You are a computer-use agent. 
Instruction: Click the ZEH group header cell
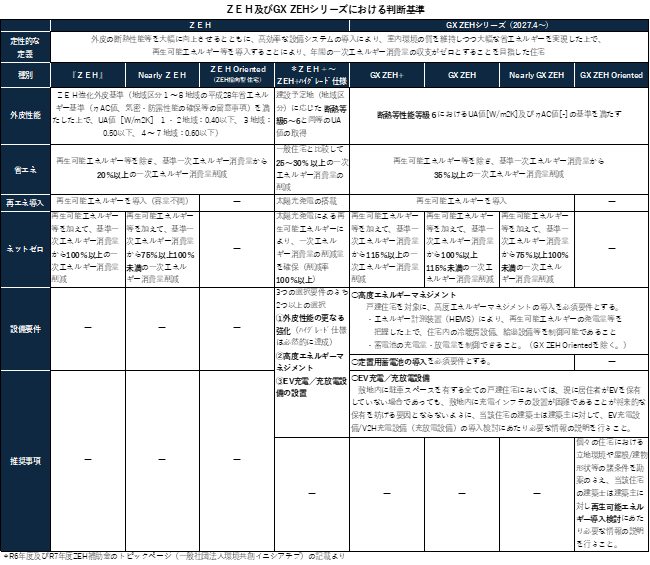tap(200, 25)
